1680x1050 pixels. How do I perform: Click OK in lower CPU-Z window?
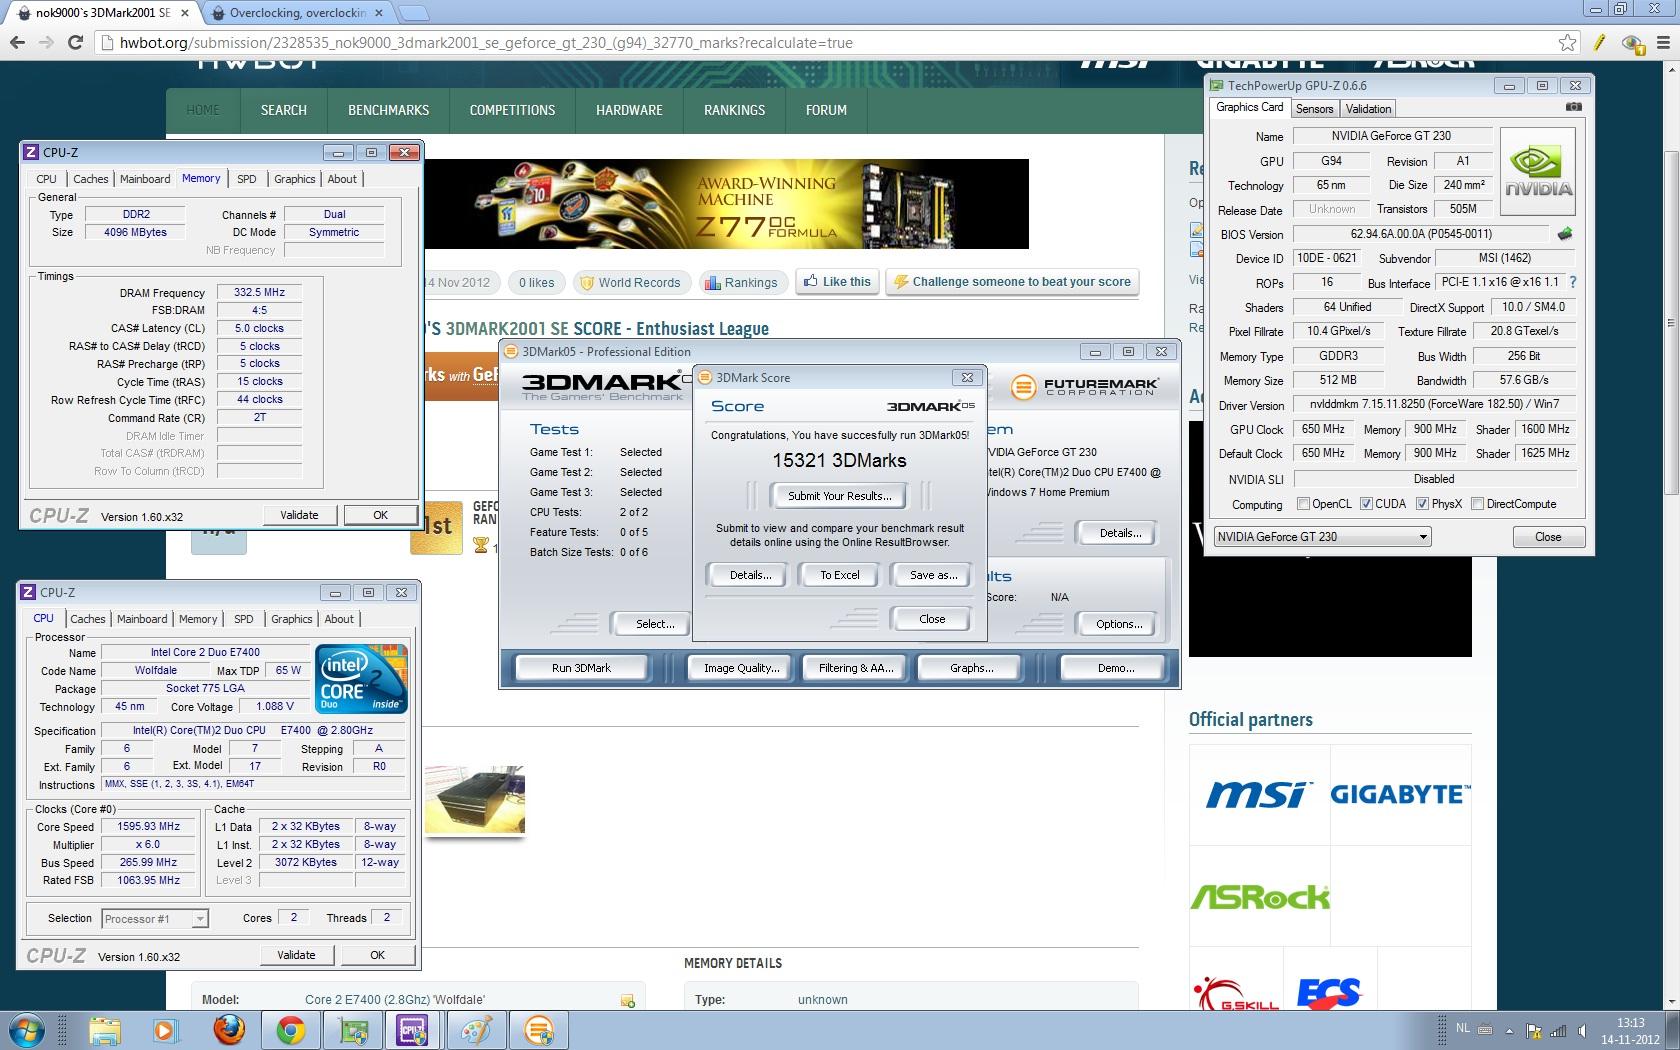(377, 955)
